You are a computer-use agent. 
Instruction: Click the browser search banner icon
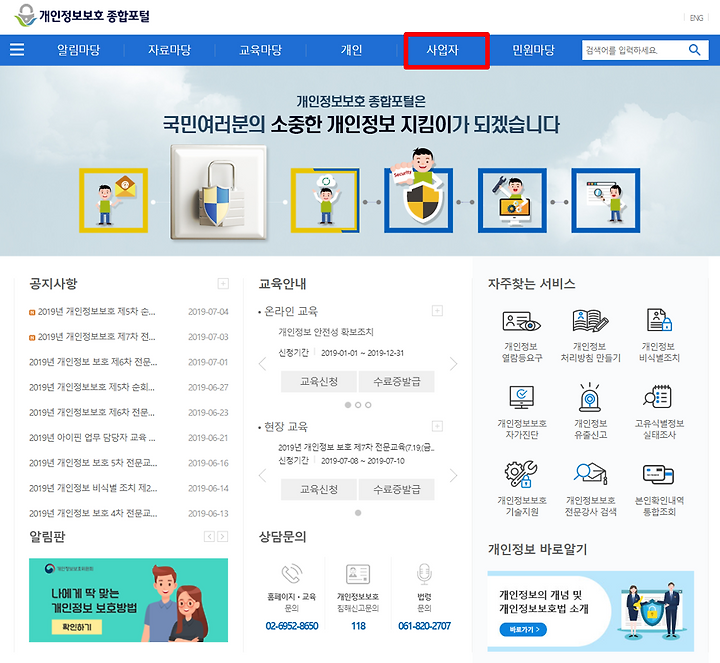pos(606,200)
